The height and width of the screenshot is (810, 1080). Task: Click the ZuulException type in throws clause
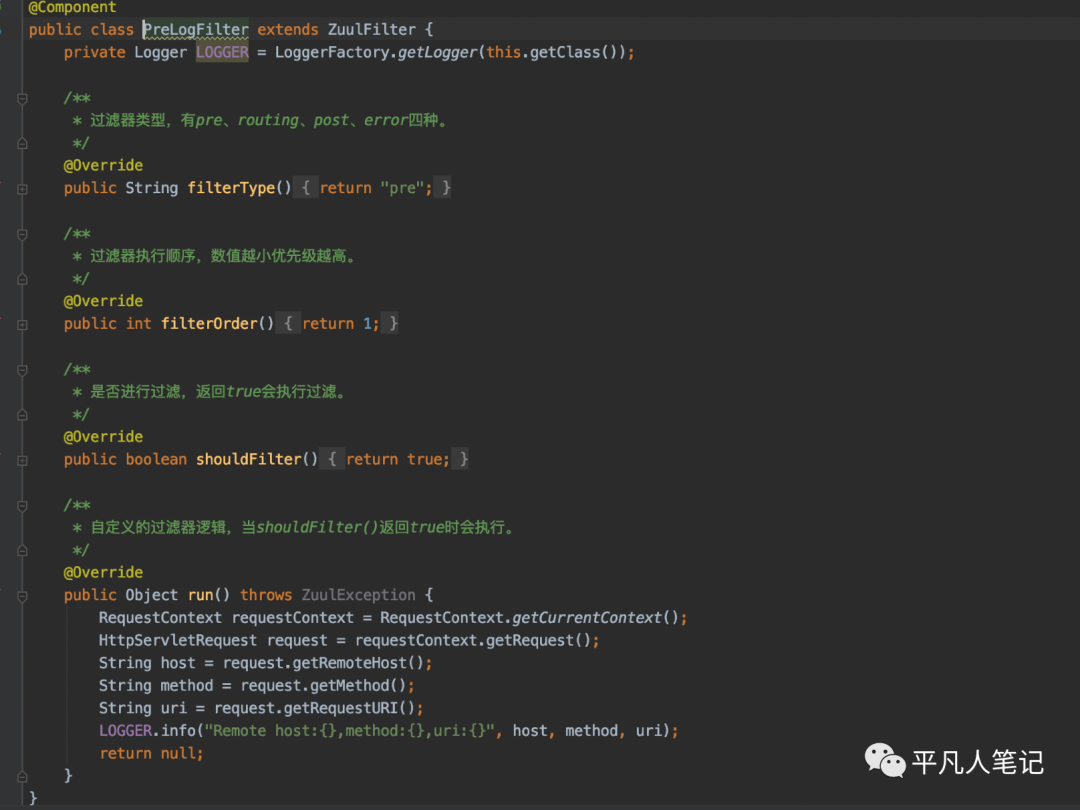click(358, 594)
